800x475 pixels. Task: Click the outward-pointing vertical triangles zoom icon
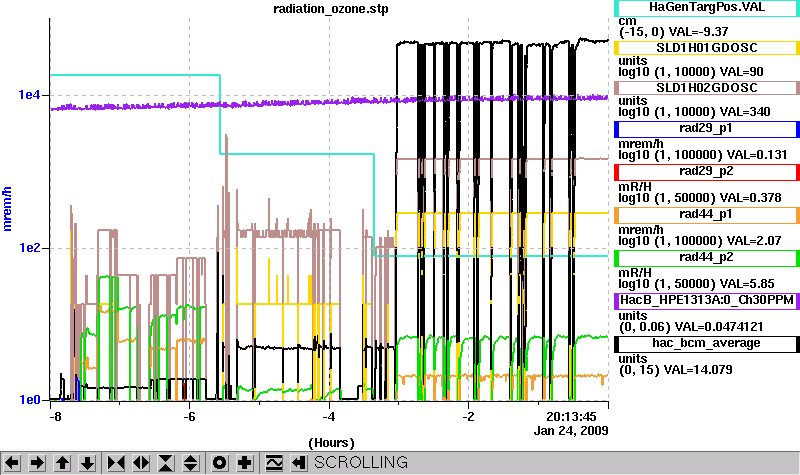(191, 463)
